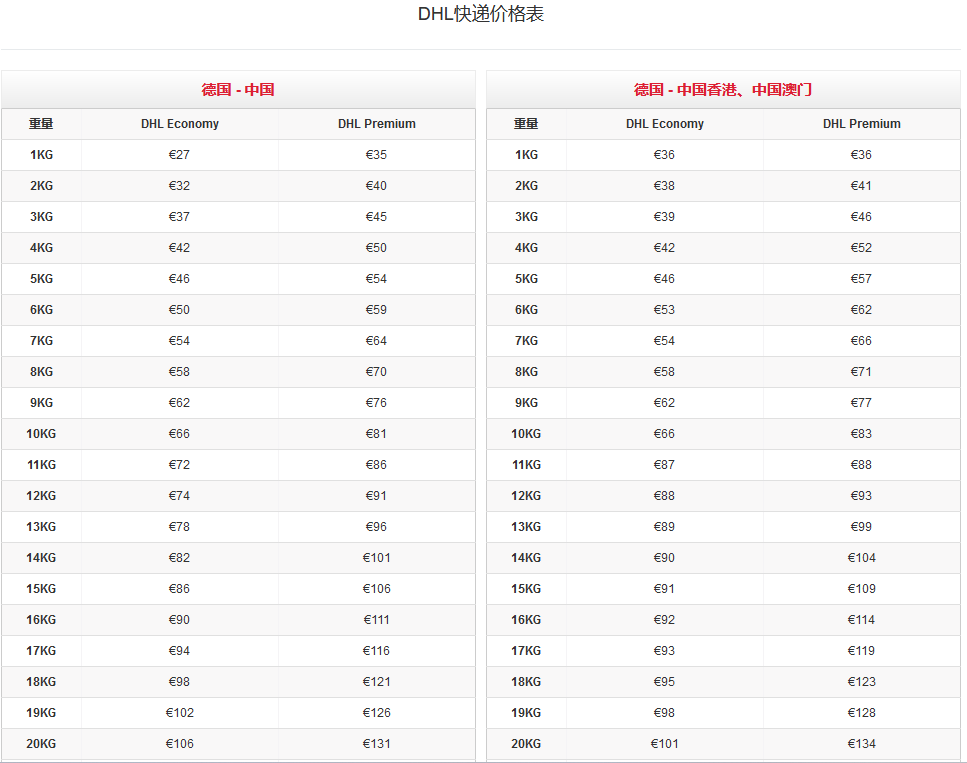Select the €27 Economy price for 1KG

point(179,155)
